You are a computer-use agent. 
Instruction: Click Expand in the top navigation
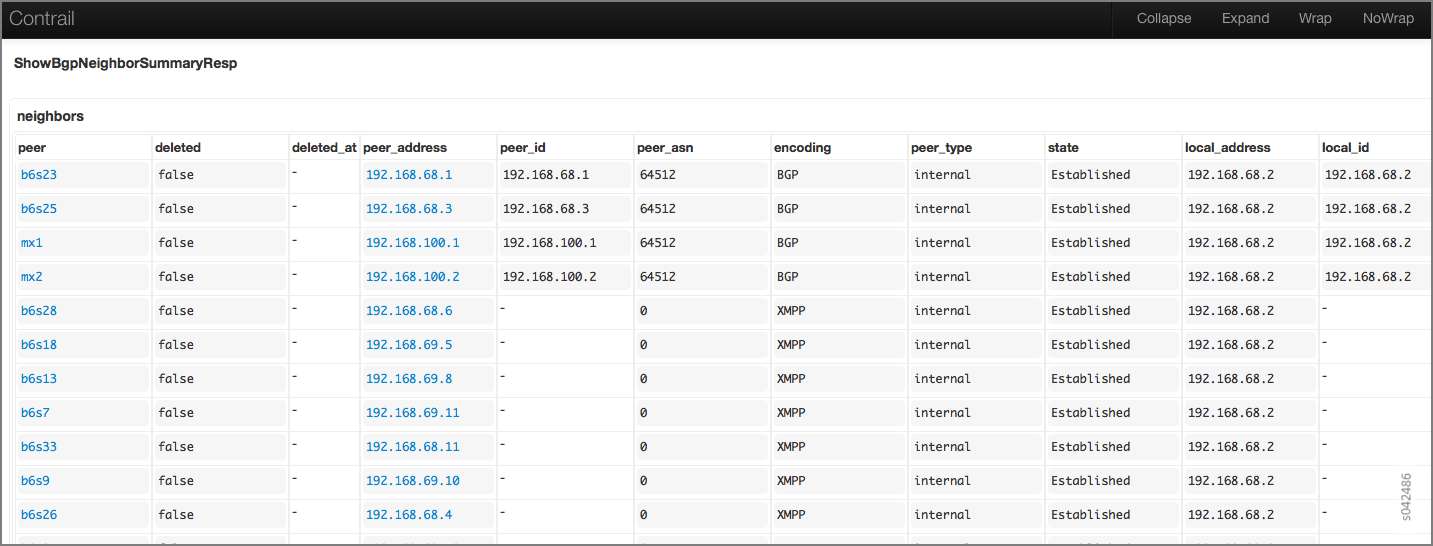pos(1245,19)
